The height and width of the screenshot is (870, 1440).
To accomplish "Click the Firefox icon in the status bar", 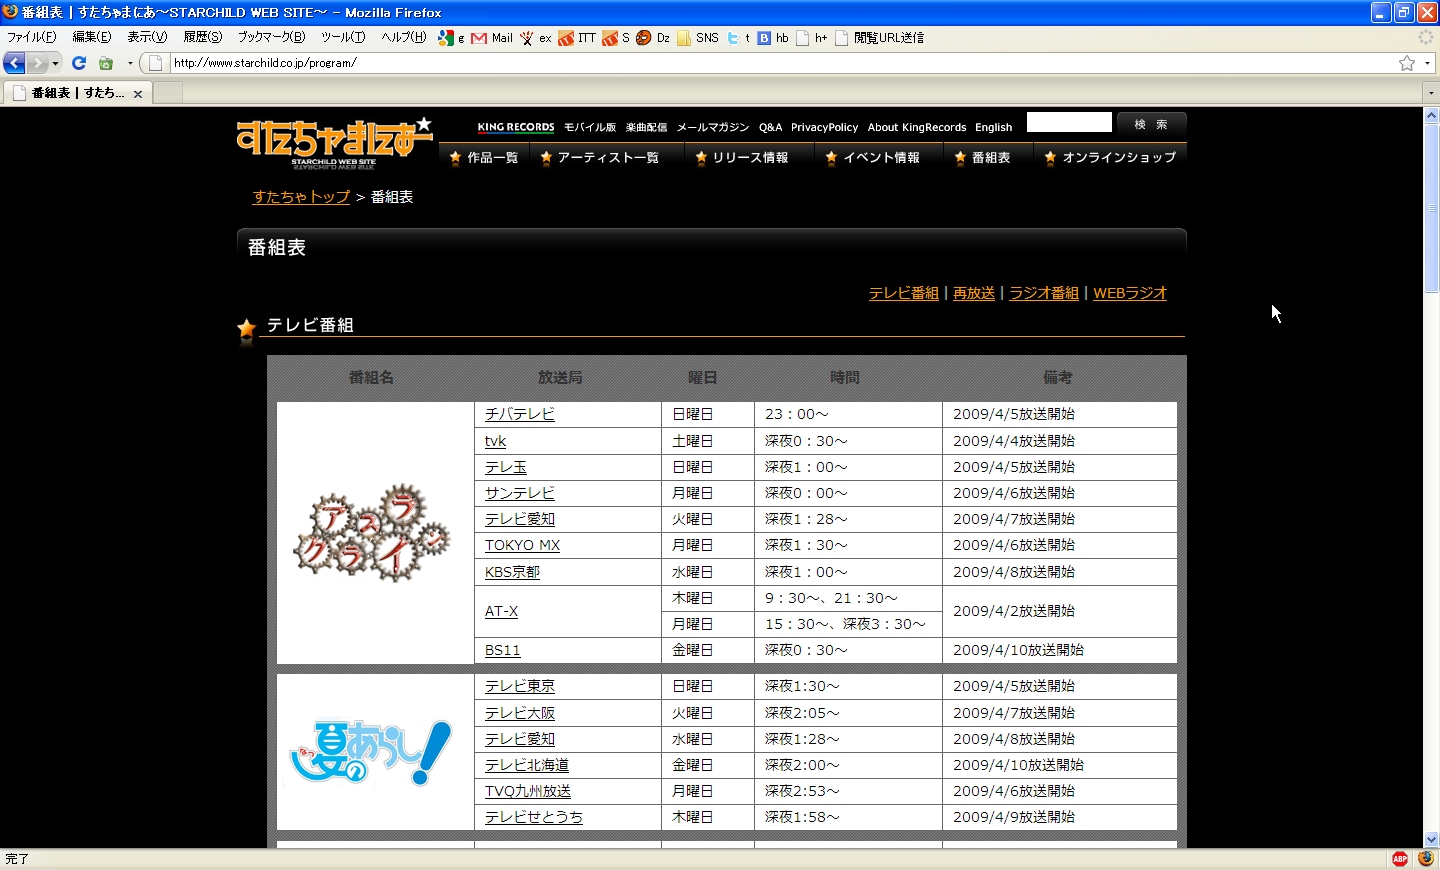I will 1426,859.
